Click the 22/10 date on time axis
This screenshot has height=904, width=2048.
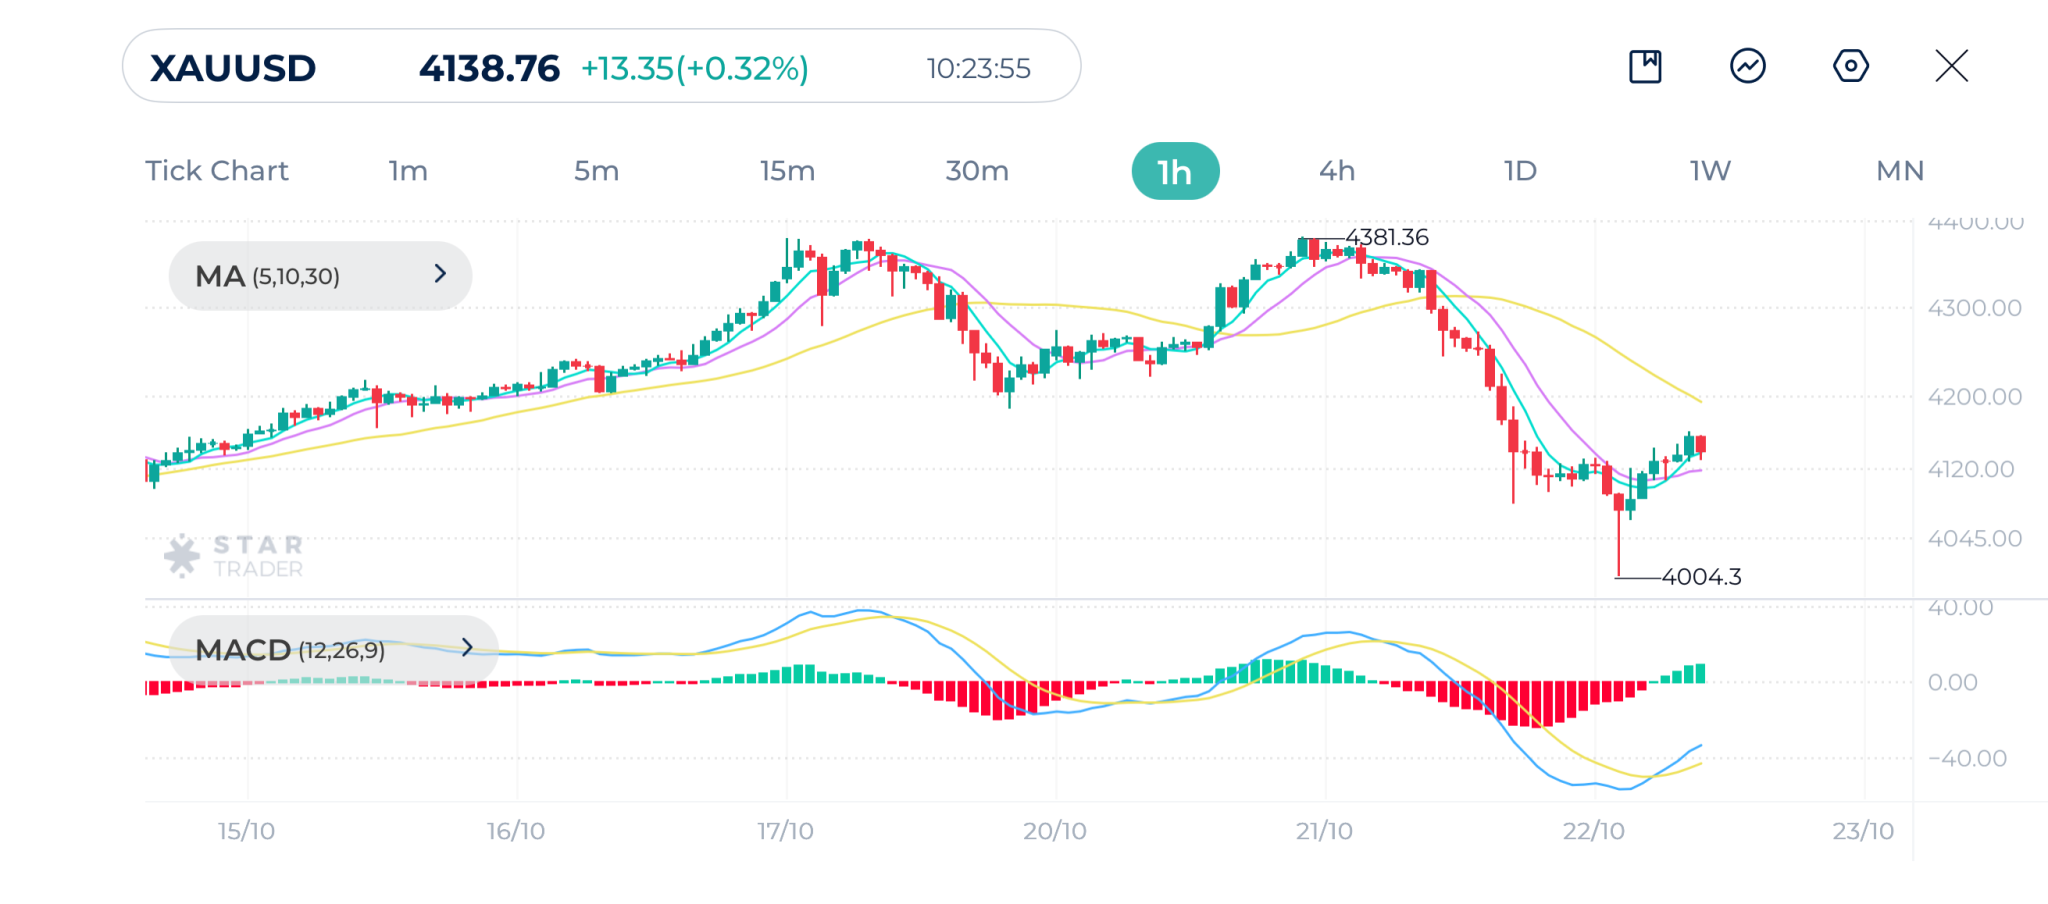click(1594, 831)
